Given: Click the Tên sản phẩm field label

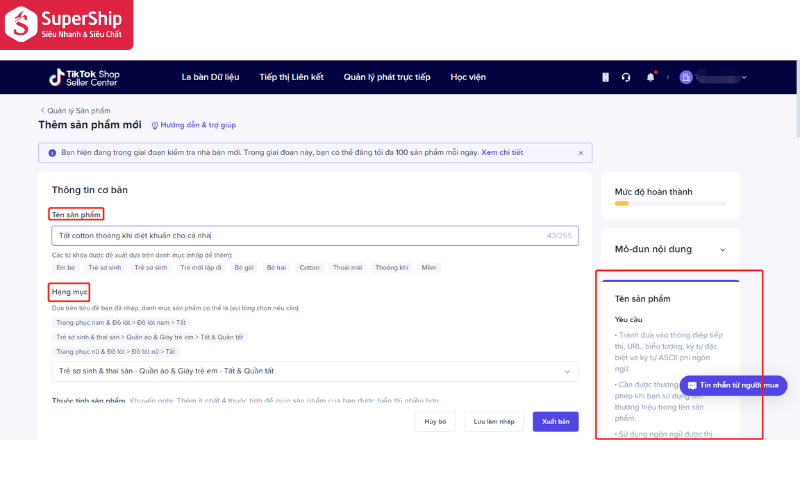Looking at the screenshot, I should point(76,215).
